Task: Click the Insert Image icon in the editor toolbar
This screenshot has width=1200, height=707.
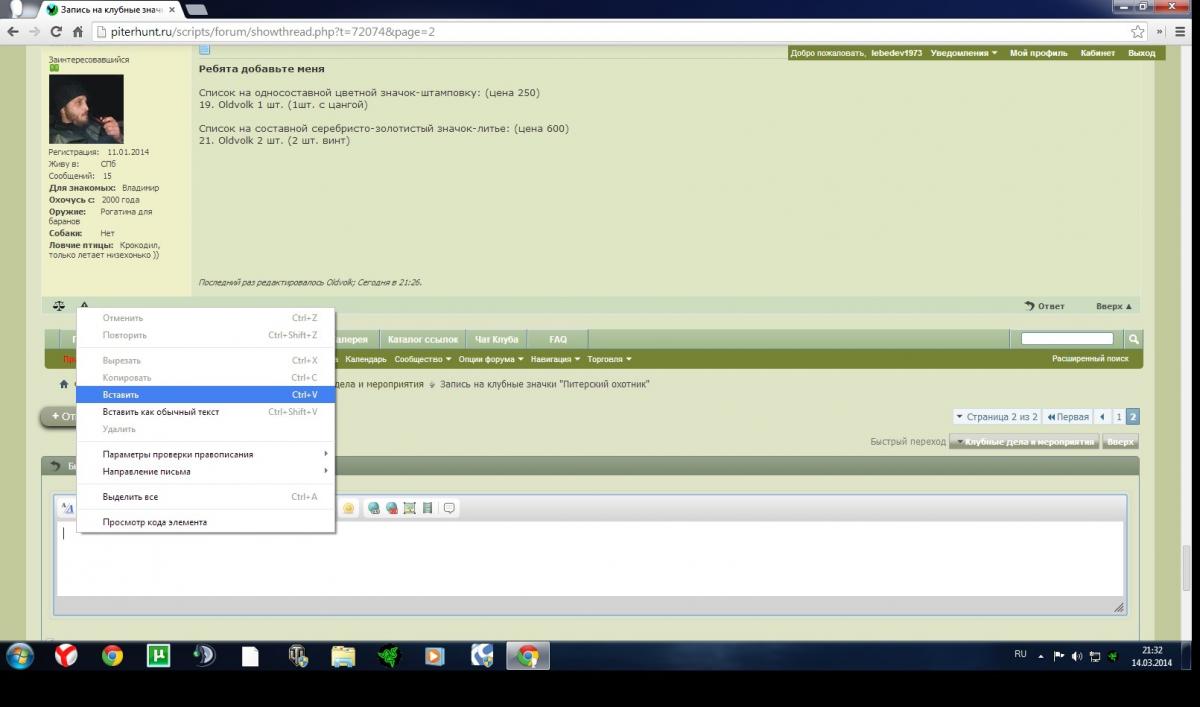Action: point(409,508)
